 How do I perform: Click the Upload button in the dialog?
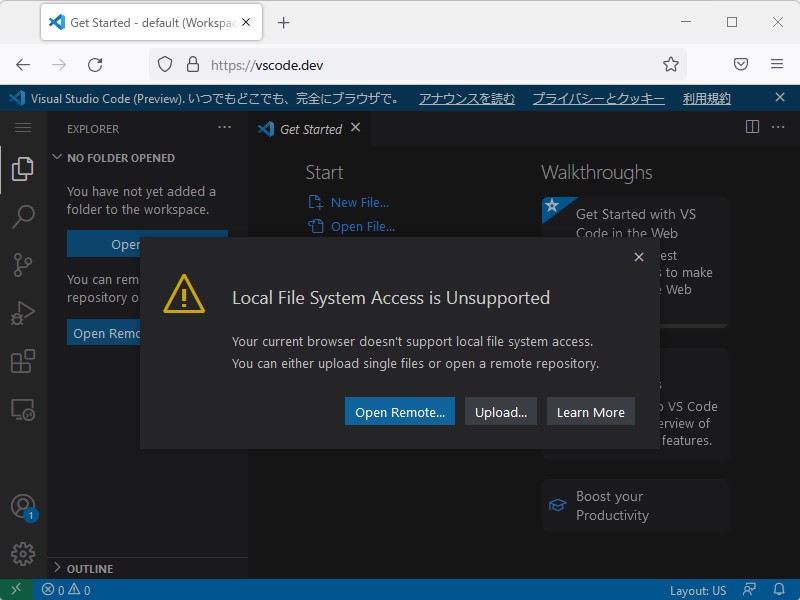point(501,411)
